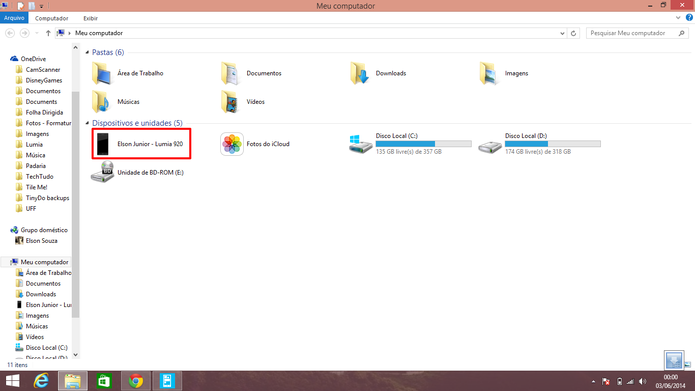Screen dimensions: 695x391
Task: Click the search magnifier icon
Action: (681, 33)
